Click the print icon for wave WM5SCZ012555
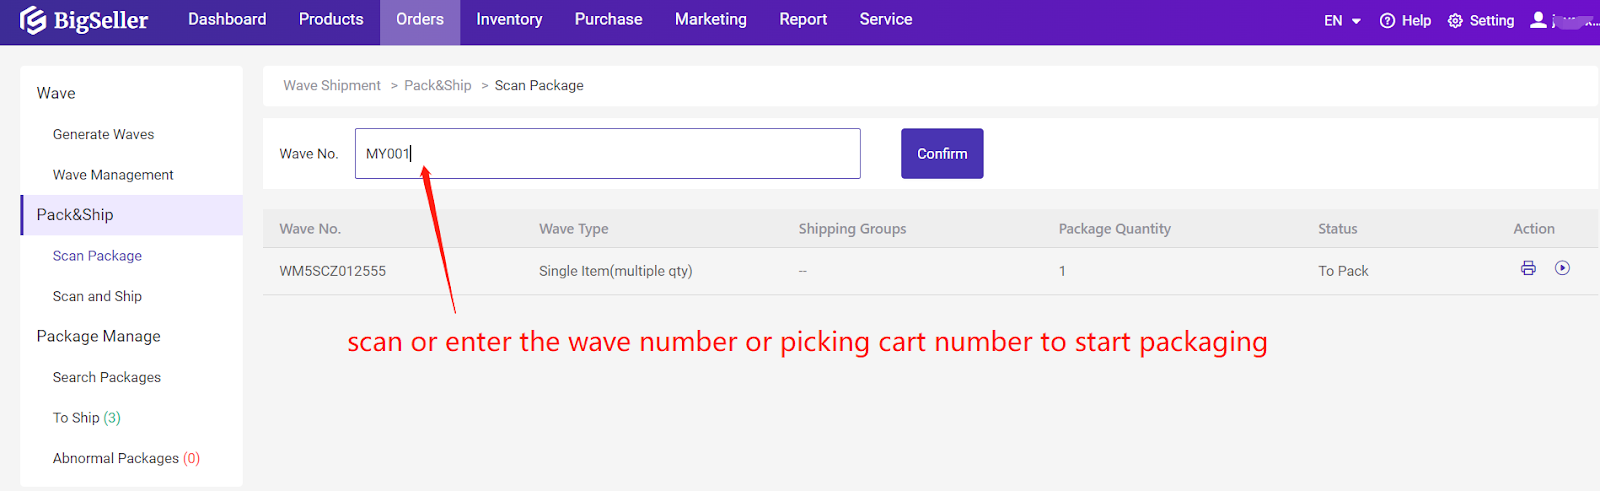The width and height of the screenshot is (1600, 491). [1528, 268]
